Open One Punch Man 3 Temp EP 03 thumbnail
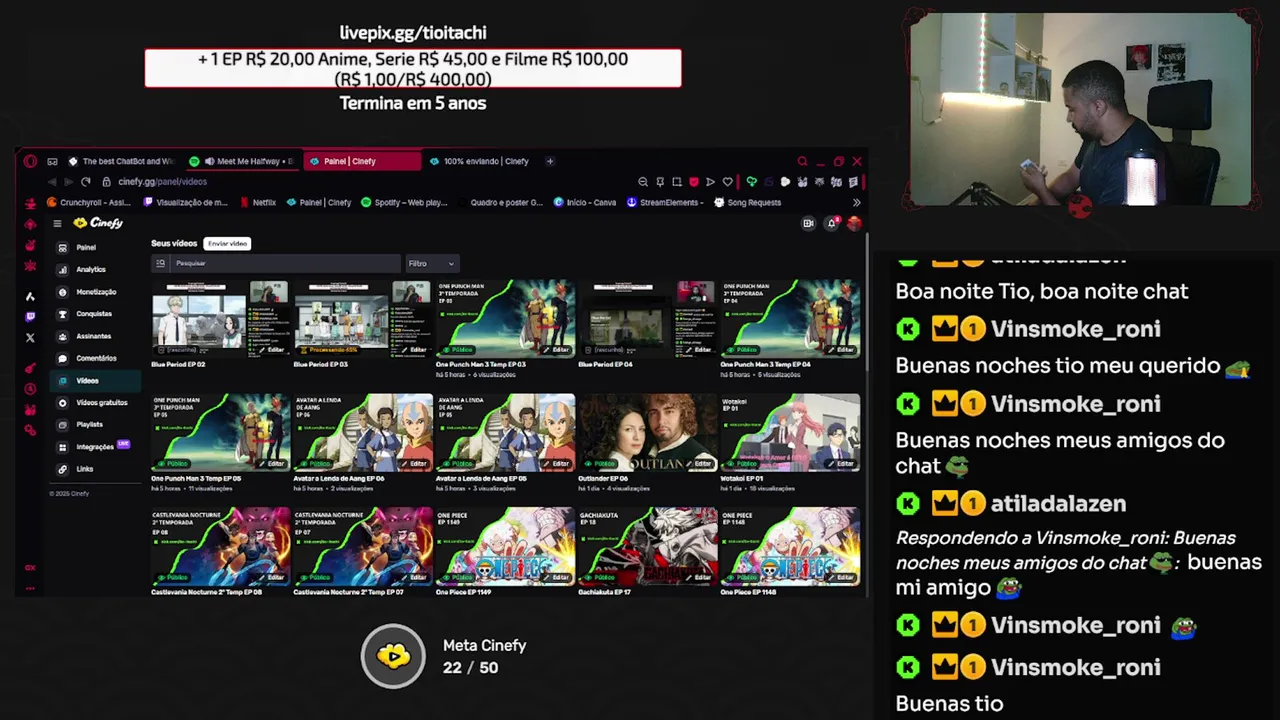Screen dimensions: 1280x720 click(505, 318)
